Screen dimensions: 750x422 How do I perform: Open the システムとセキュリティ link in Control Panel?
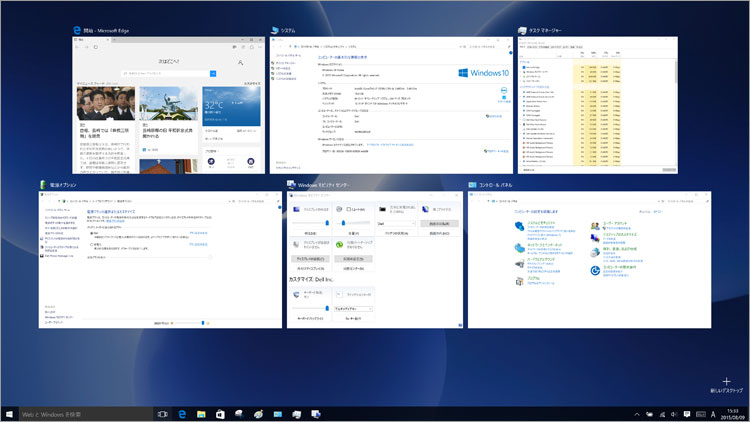[541, 223]
